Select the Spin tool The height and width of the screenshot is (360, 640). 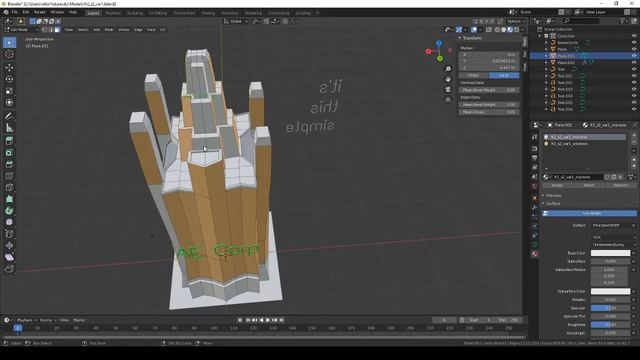pyautogui.click(x=9, y=211)
